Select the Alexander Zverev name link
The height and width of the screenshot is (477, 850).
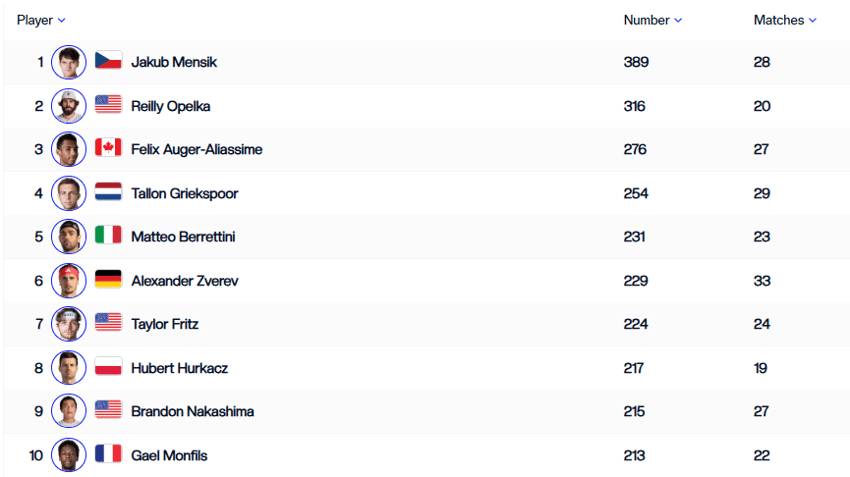point(185,281)
